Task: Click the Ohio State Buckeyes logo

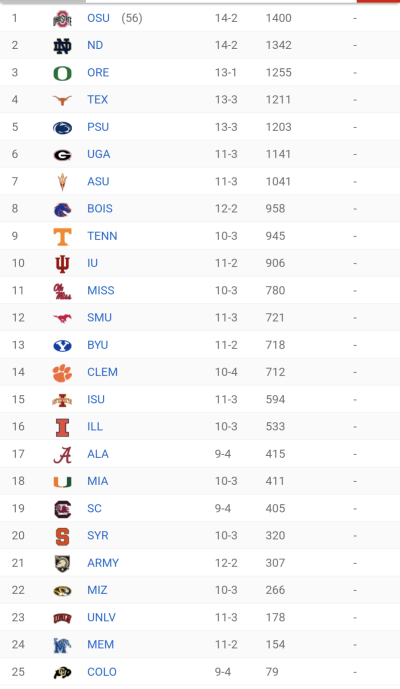Action: [x=62, y=19]
